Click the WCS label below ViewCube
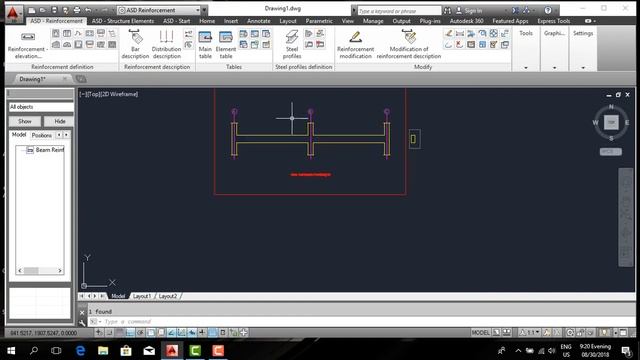The image size is (640, 360). click(x=610, y=151)
